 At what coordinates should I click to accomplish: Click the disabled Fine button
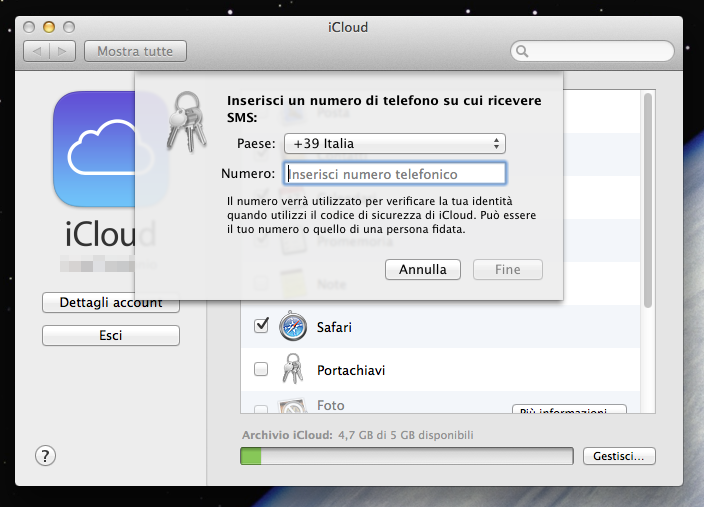coord(508,269)
